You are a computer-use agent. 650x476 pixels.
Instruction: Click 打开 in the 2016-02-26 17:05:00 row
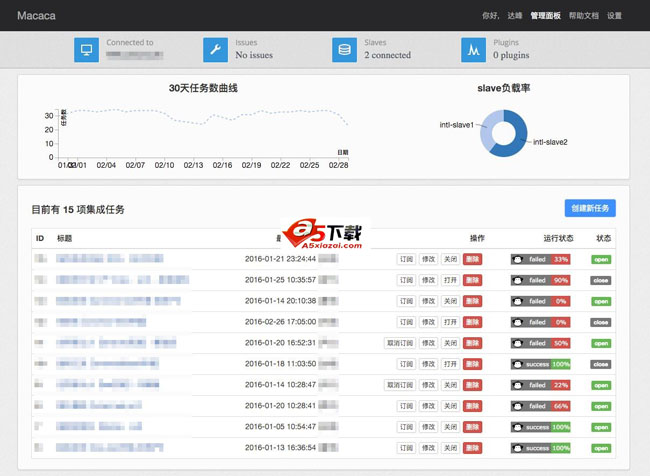pos(450,322)
